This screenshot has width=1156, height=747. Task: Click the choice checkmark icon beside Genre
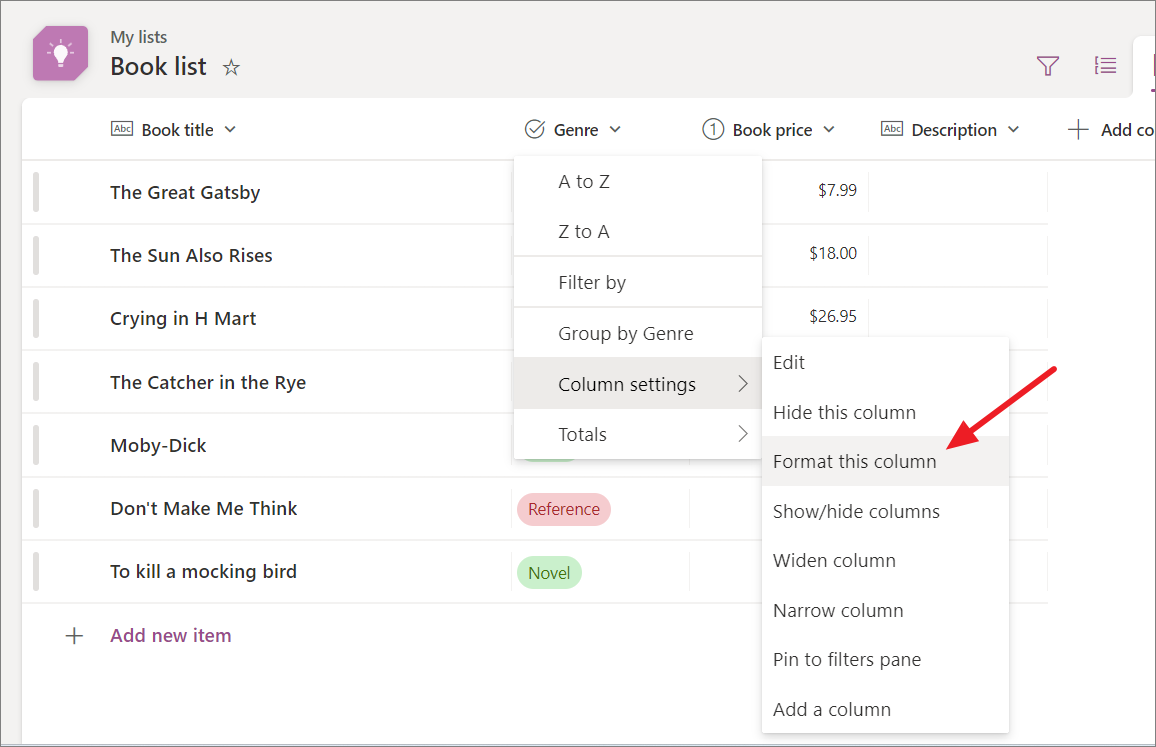(534, 129)
